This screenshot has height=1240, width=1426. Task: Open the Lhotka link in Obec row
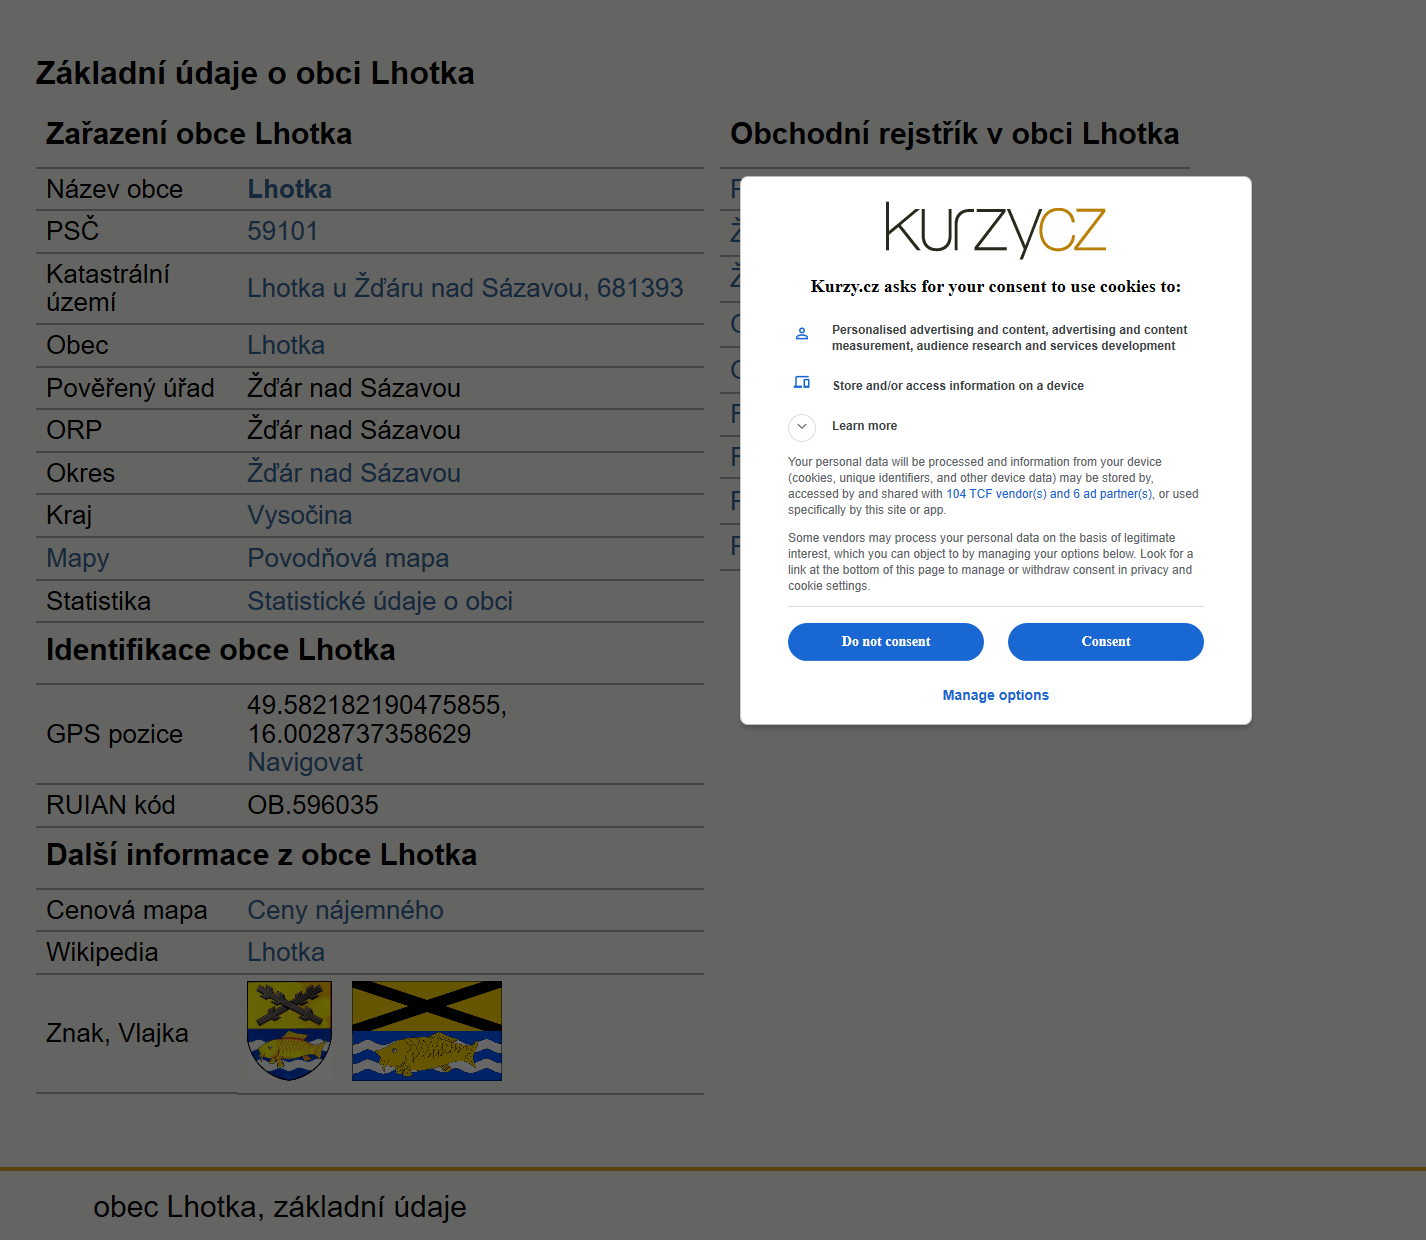(286, 345)
